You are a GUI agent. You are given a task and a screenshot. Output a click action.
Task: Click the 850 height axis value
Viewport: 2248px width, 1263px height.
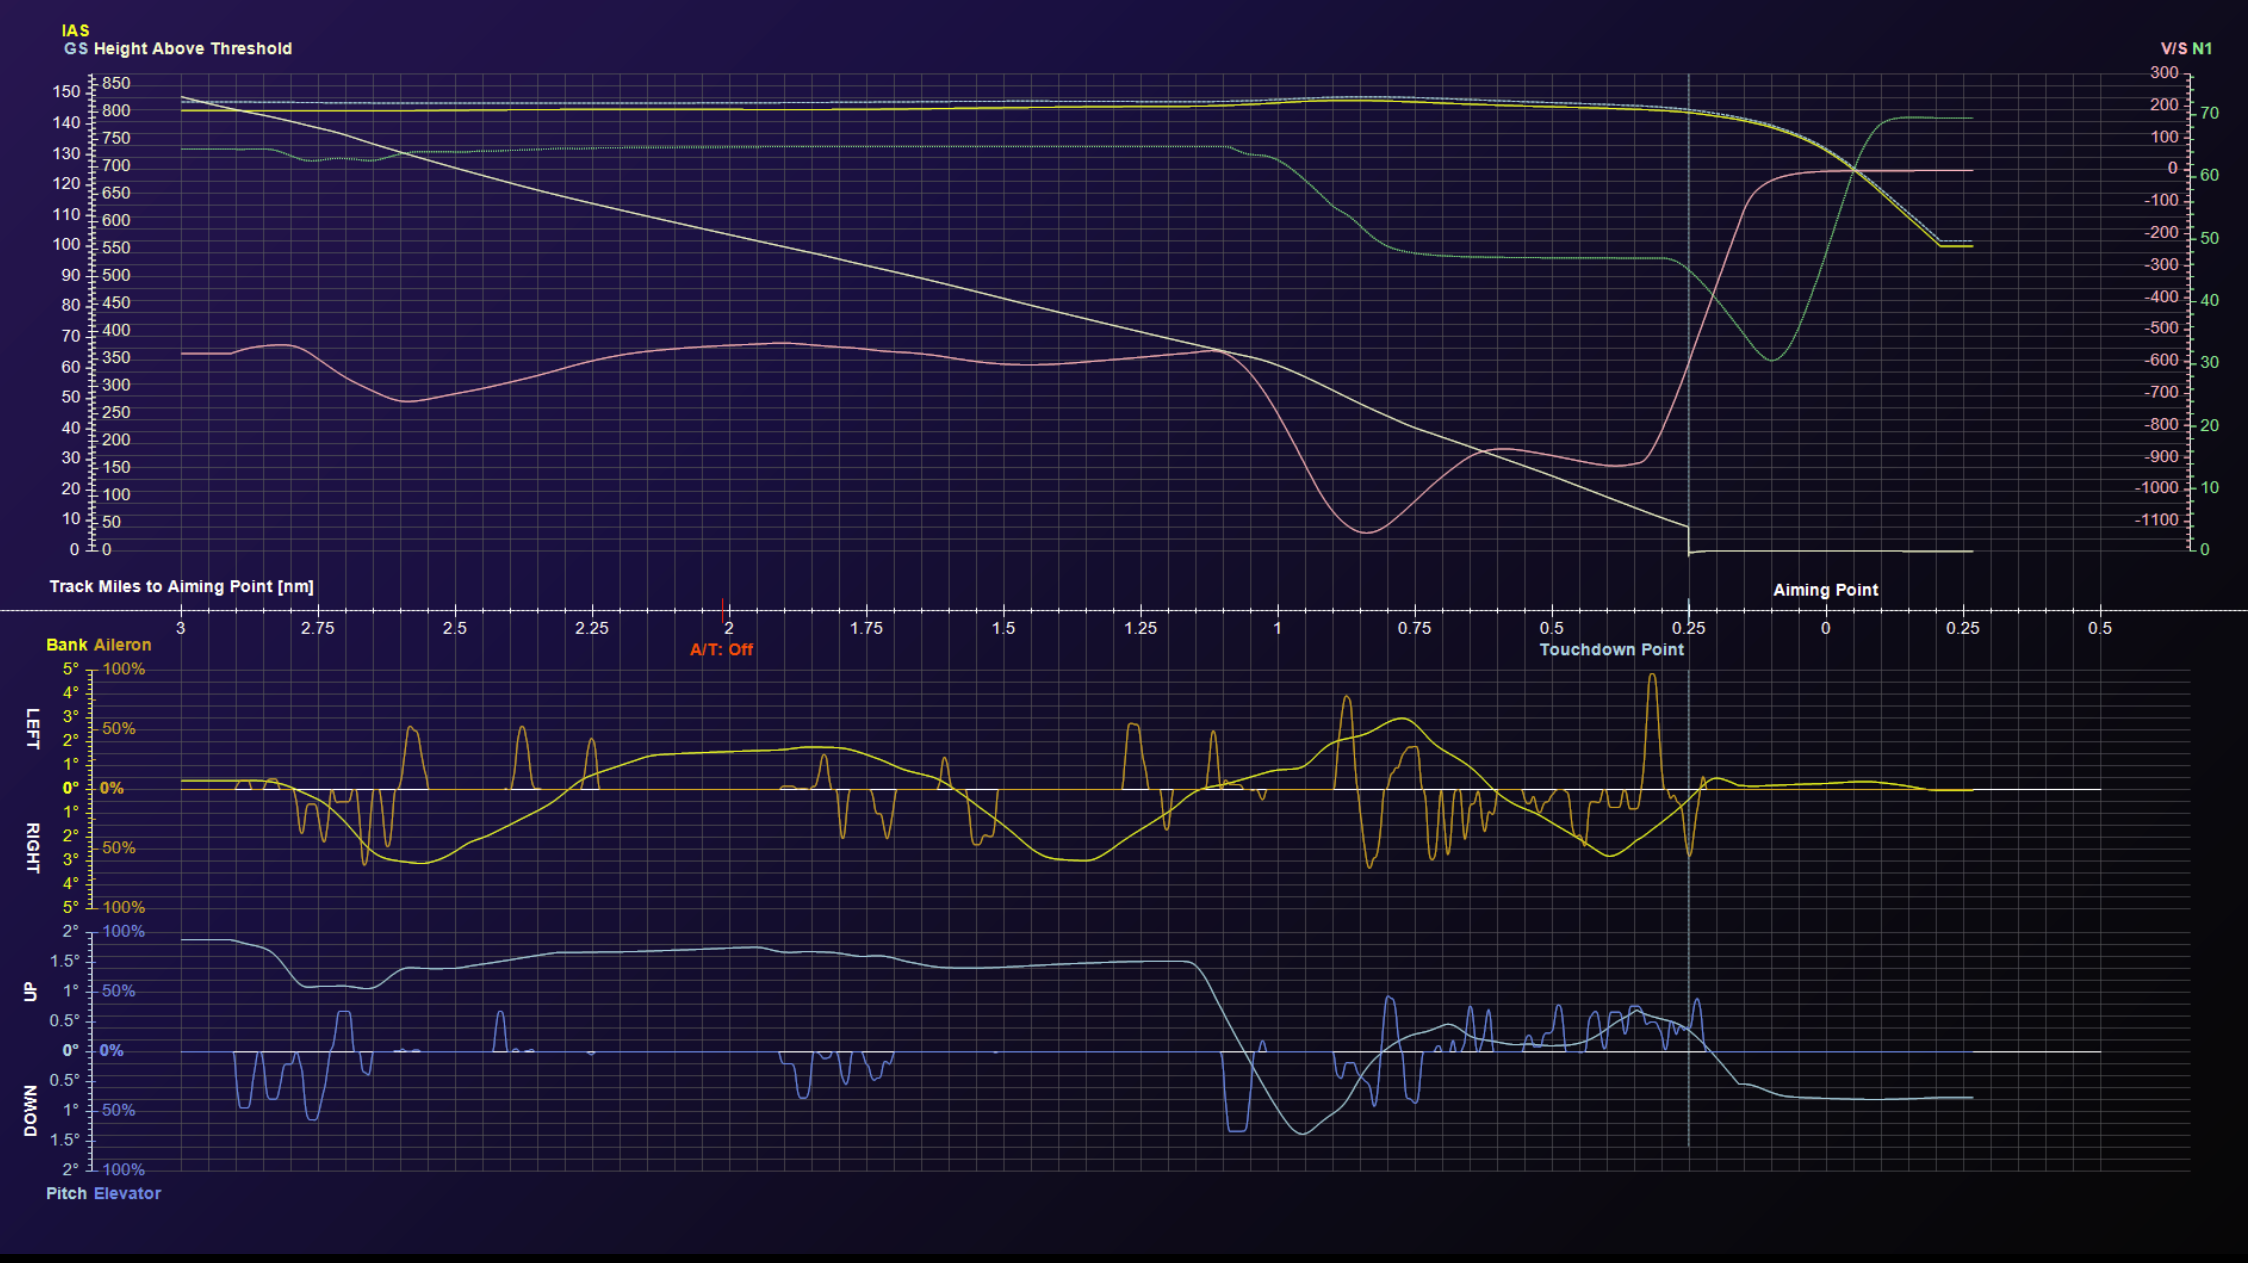(x=116, y=84)
